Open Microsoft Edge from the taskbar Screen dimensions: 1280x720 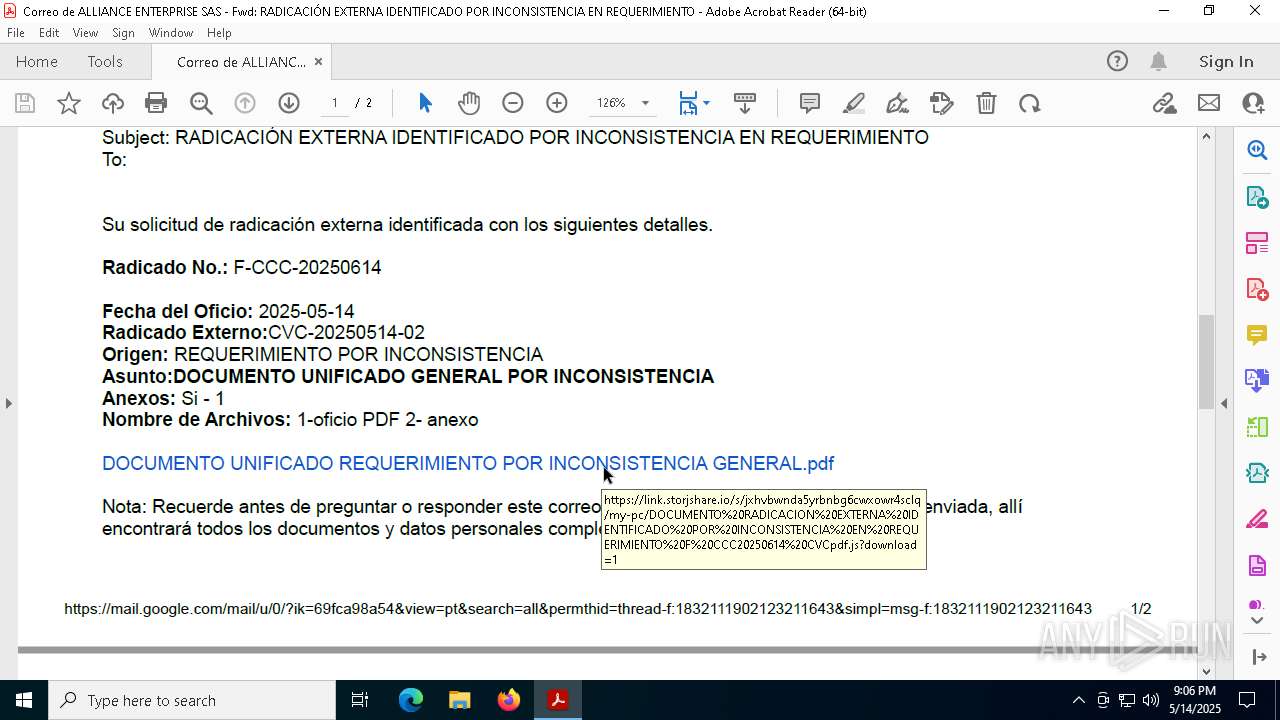coord(411,700)
